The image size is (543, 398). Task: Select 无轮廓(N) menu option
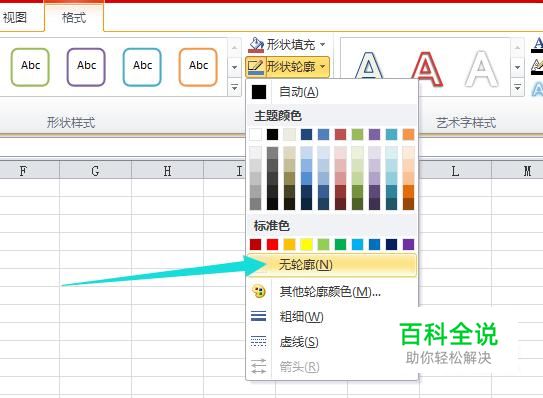coord(331,265)
